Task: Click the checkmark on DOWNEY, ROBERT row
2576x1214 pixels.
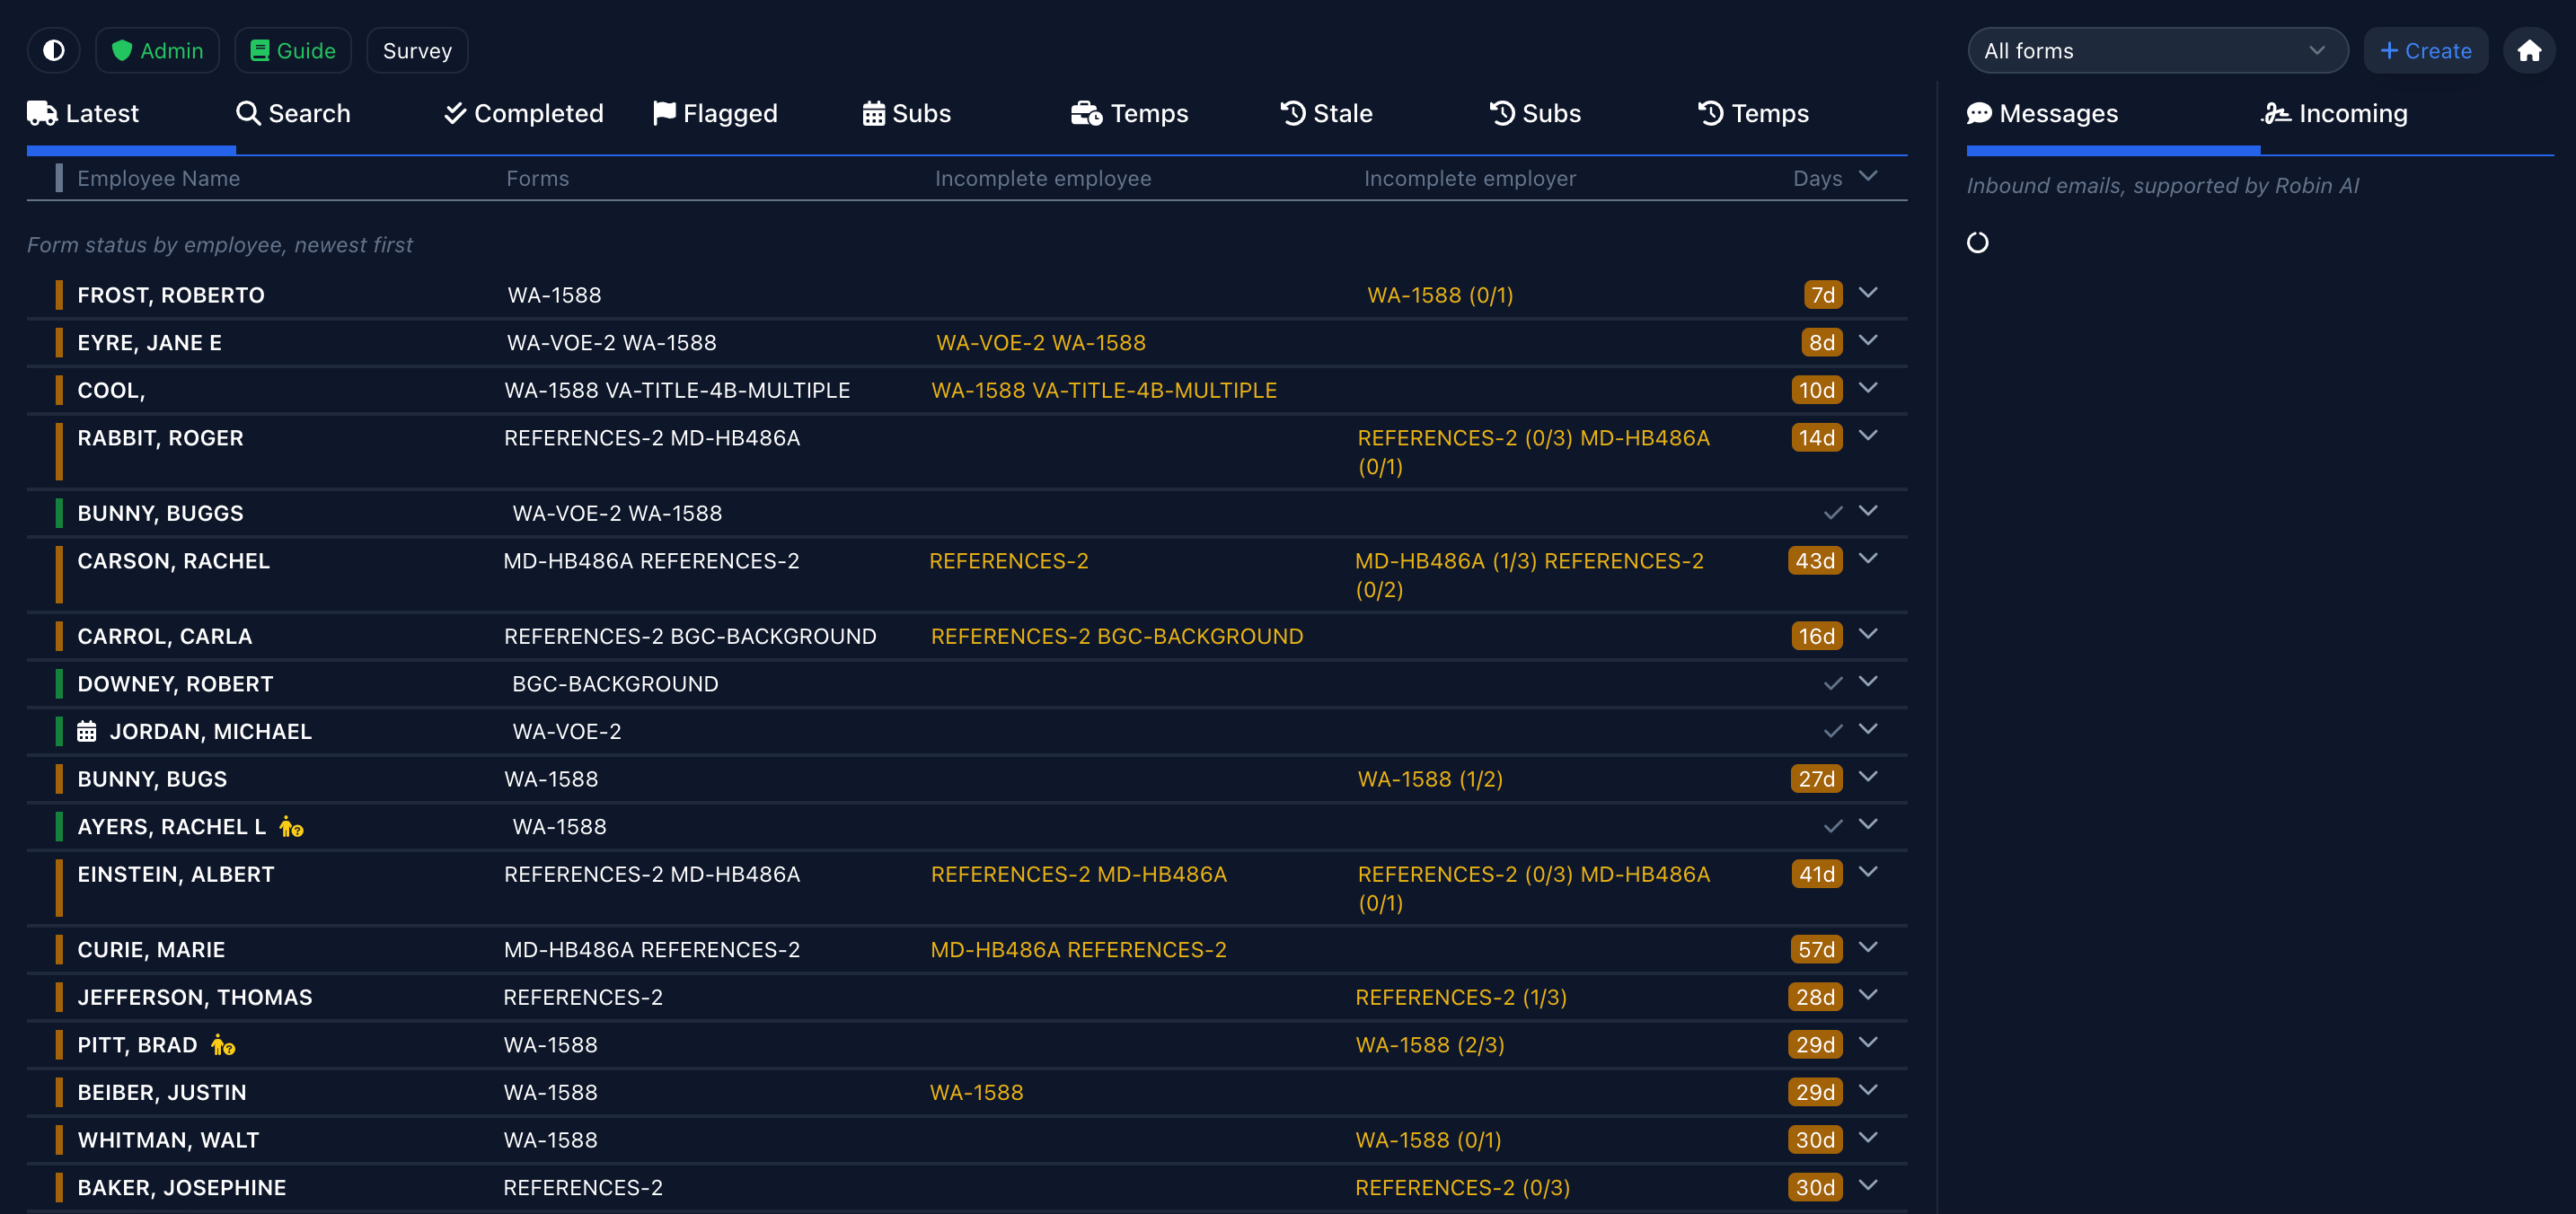Action: [x=1832, y=684]
